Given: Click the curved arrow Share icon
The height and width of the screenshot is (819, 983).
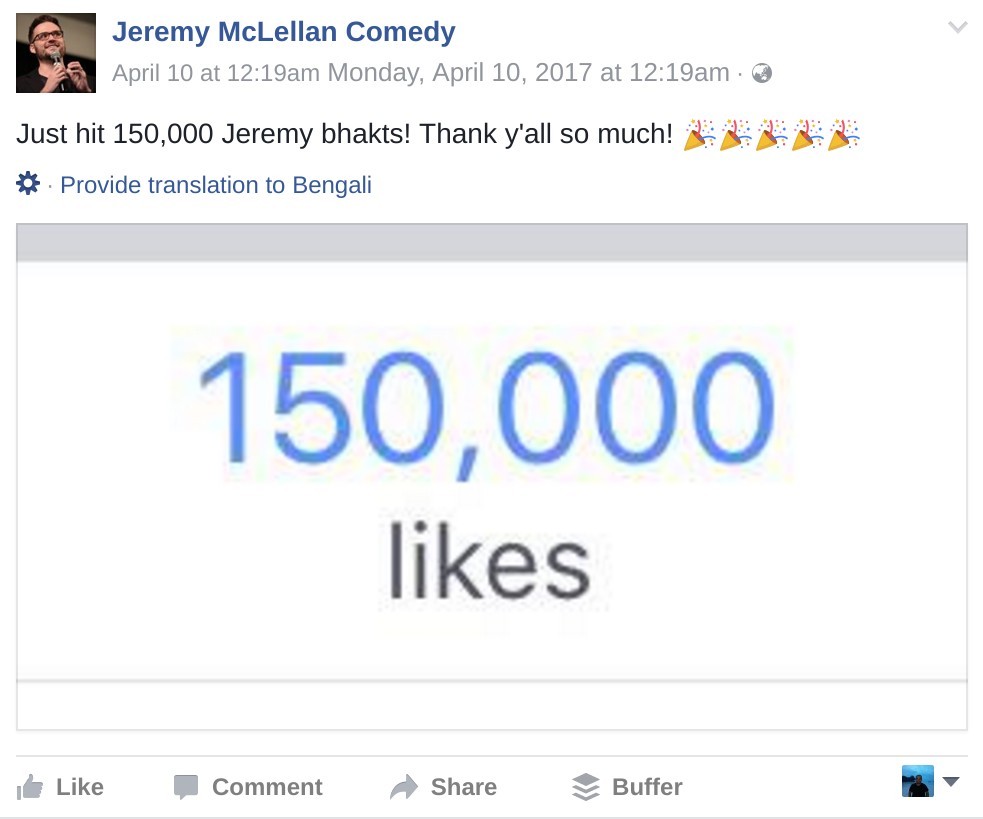Looking at the screenshot, I should click(403, 787).
